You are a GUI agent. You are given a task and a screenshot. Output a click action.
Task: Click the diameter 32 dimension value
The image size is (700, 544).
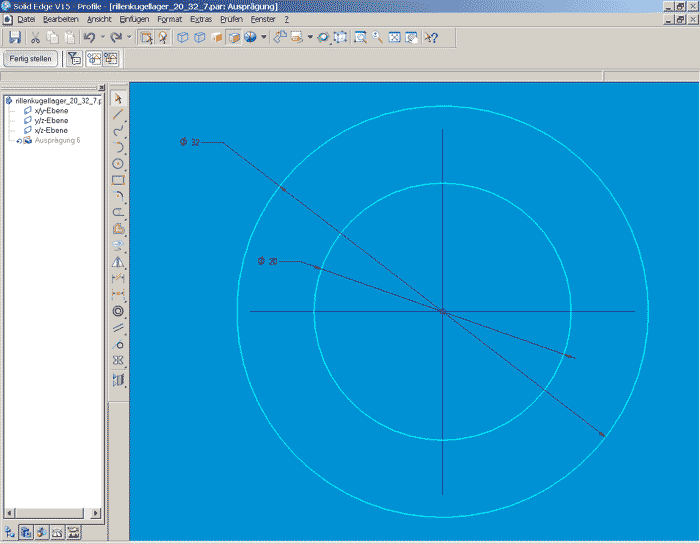195,143
